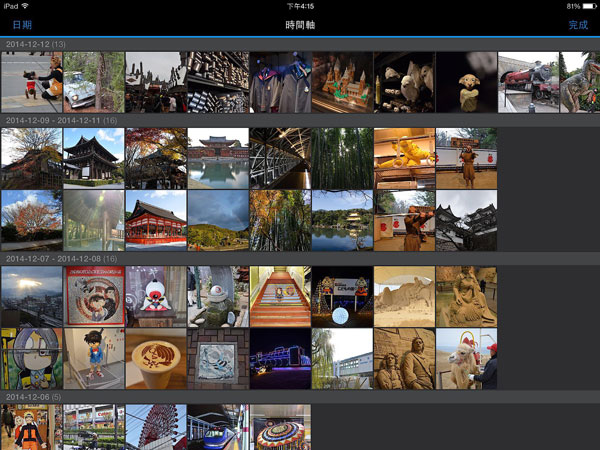Open the latte art coffee photo
600x450 pixels.
(x=156, y=358)
